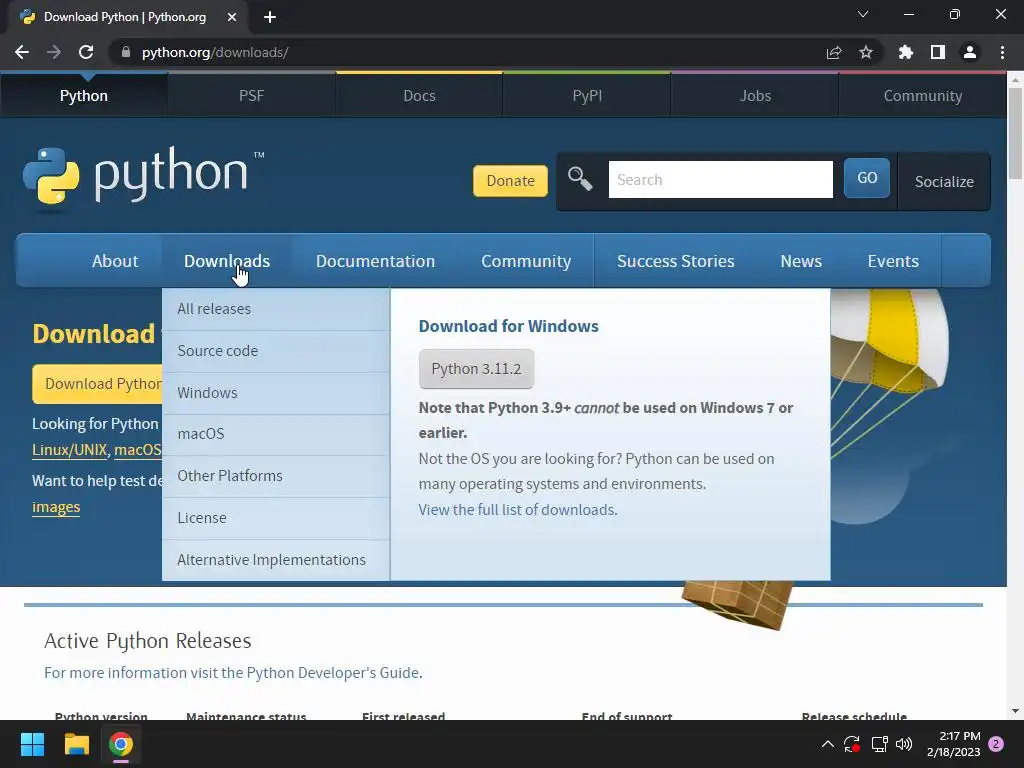
Task: Click the site lock icon in address bar
Action: [126, 52]
